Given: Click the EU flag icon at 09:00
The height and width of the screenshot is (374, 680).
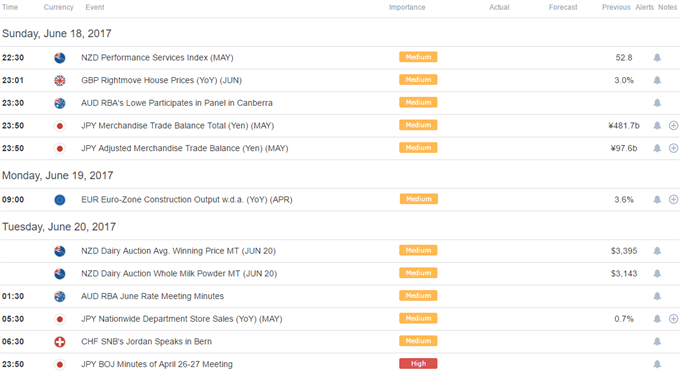Looking at the screenshot, I should click(60, 200).
